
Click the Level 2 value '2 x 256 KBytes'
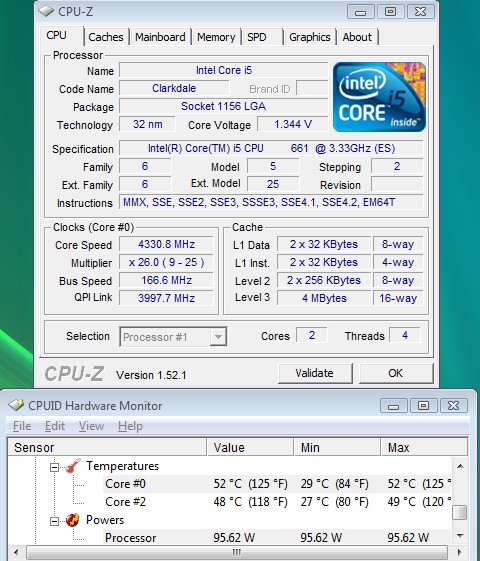click(x=324, y=280)
